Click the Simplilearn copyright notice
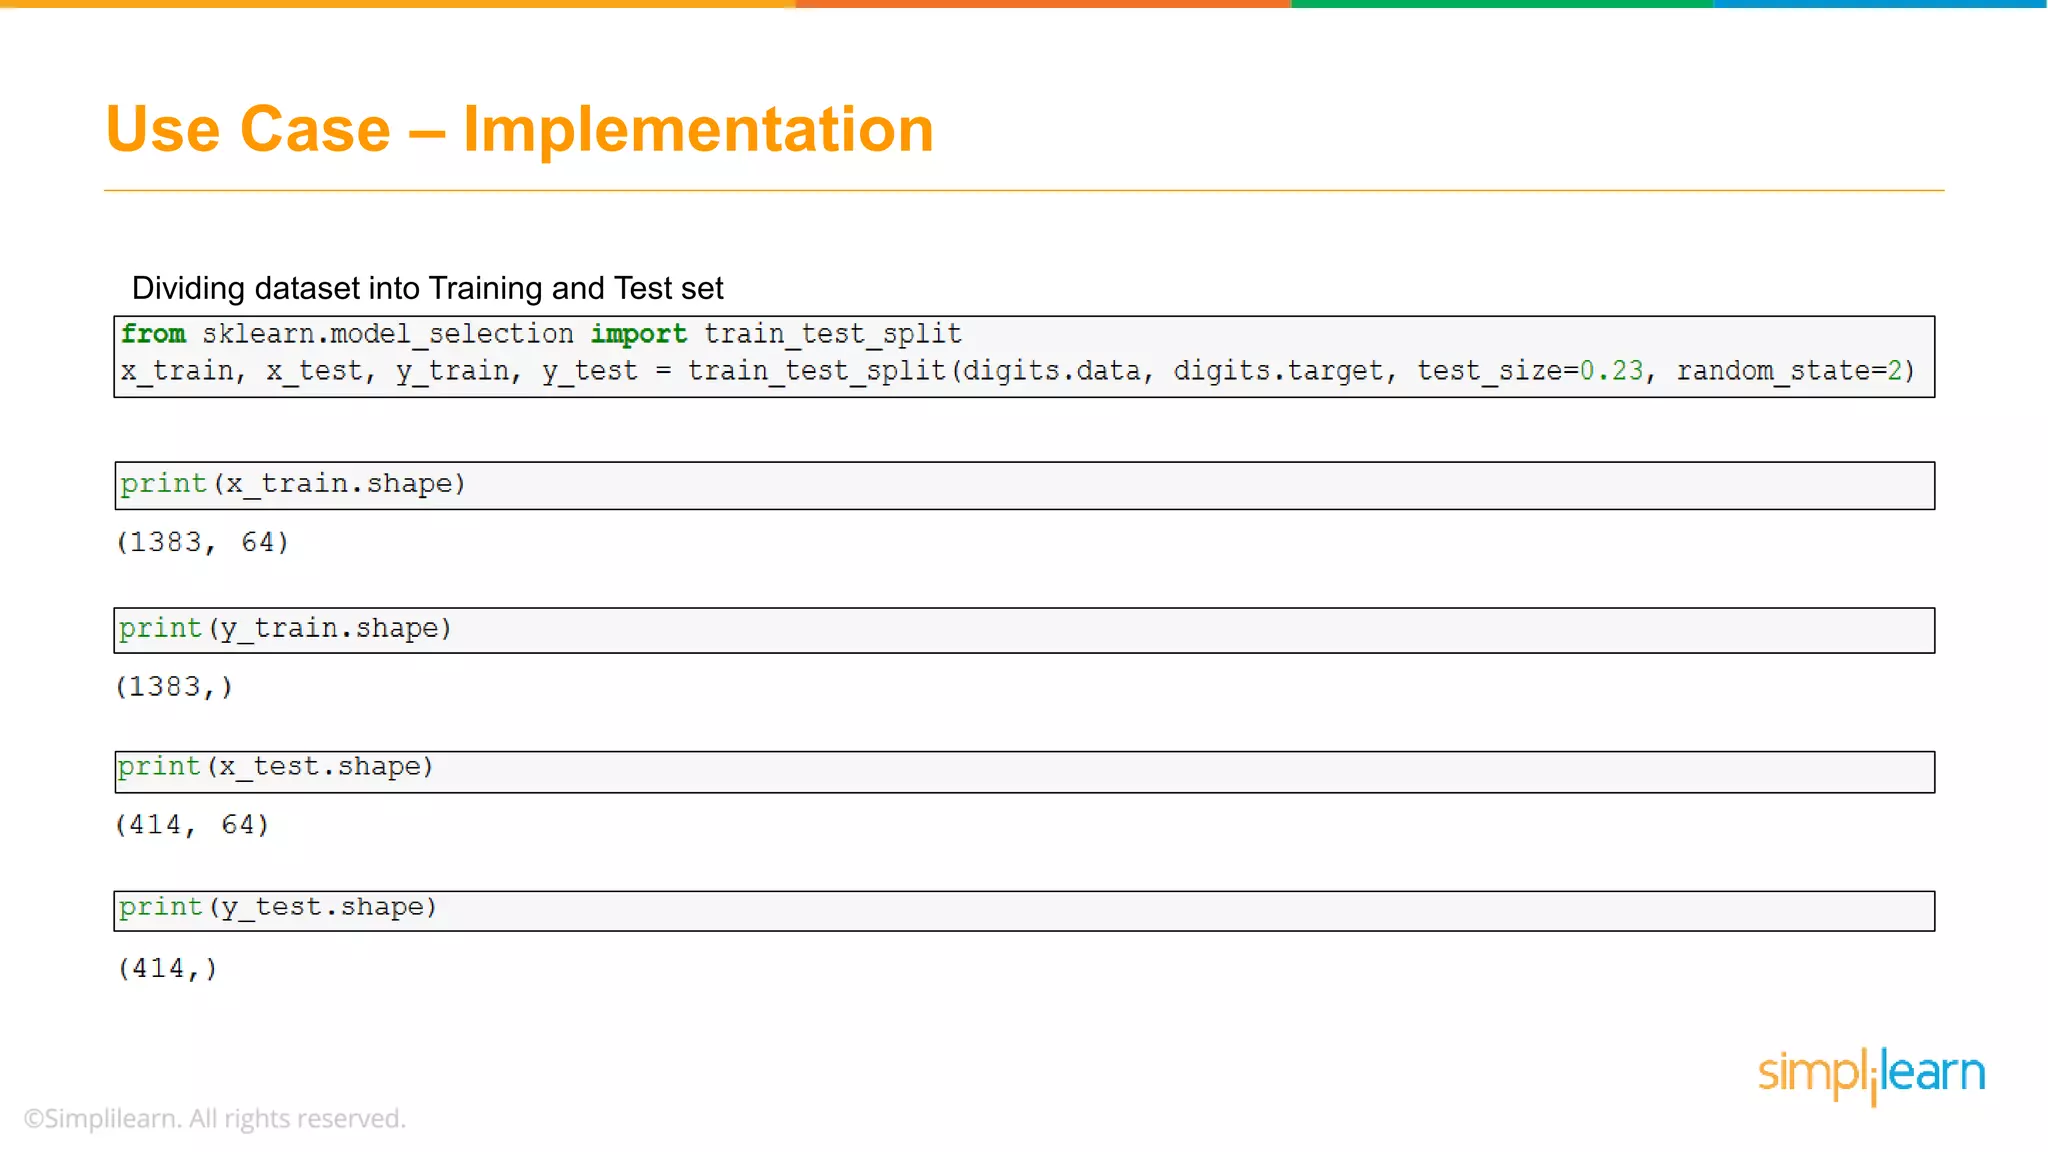The width and height of the screenshot is (2048, 1152). pos(215,1118)
